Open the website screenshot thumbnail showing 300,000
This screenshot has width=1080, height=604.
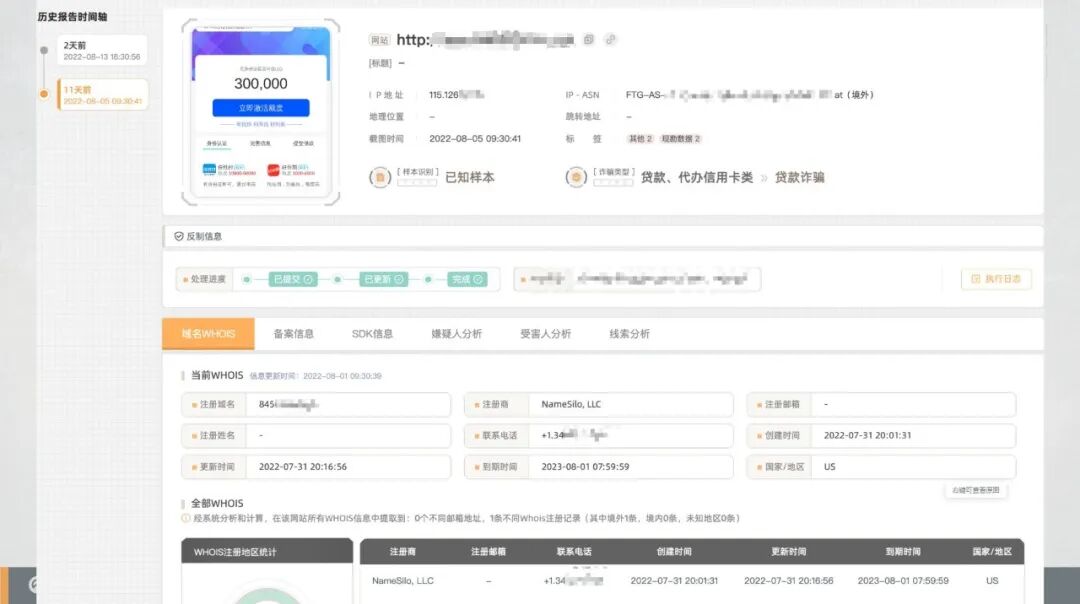coord(260,112)
